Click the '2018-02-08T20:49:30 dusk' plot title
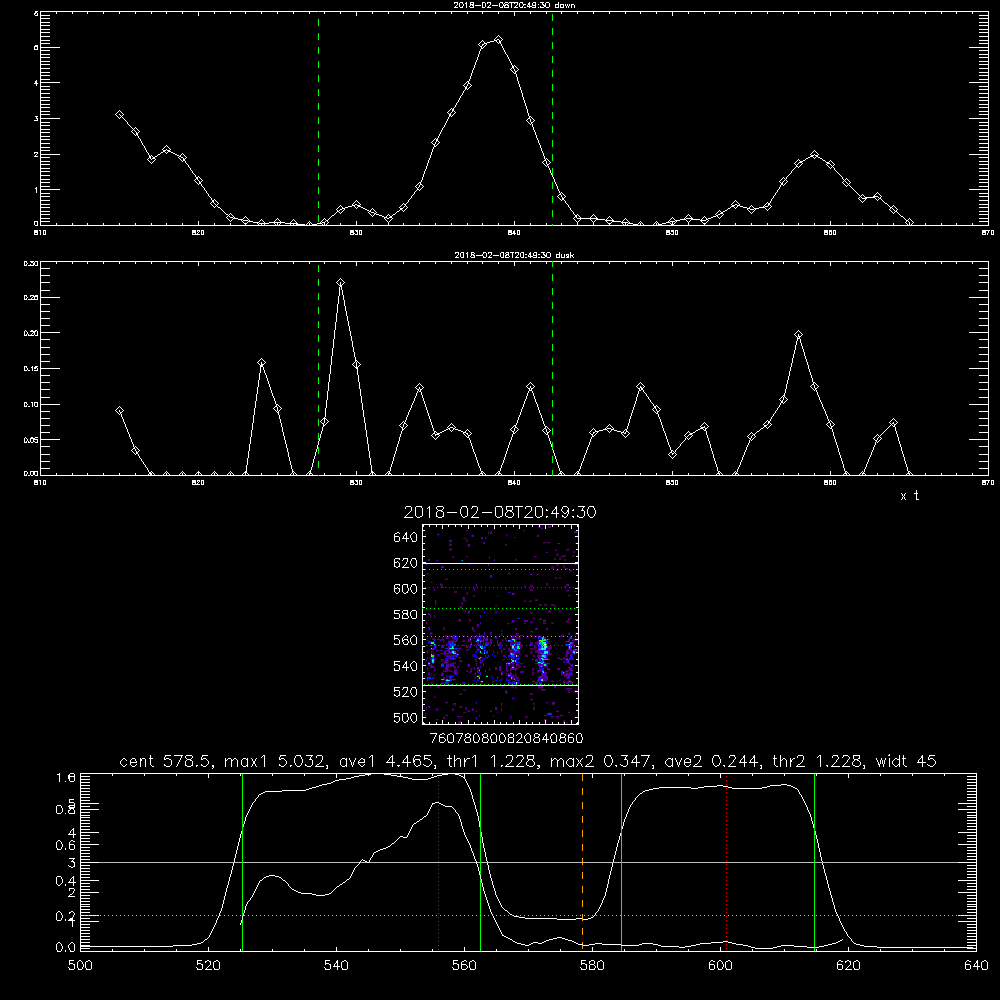The width and height of the screenshot is (1000, 1000). 514,255
